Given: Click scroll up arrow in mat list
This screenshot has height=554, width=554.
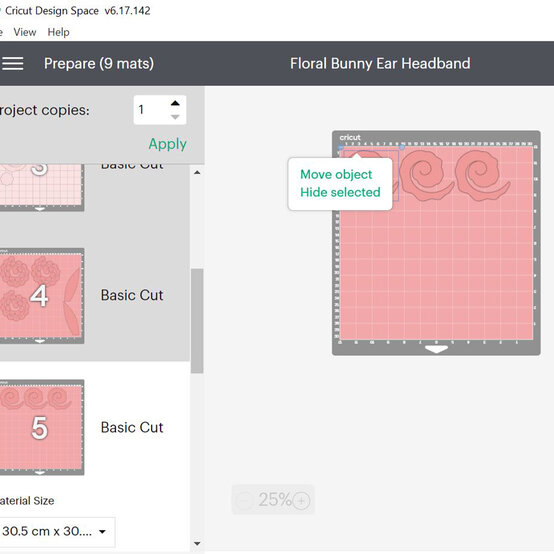Looking at the screenshot, I should point(197,172).
